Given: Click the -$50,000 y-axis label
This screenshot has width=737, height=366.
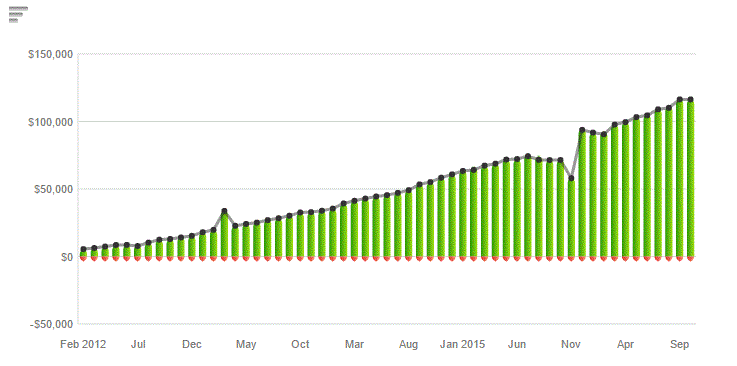Looking at the screenshot, I should tap(52, 325).
